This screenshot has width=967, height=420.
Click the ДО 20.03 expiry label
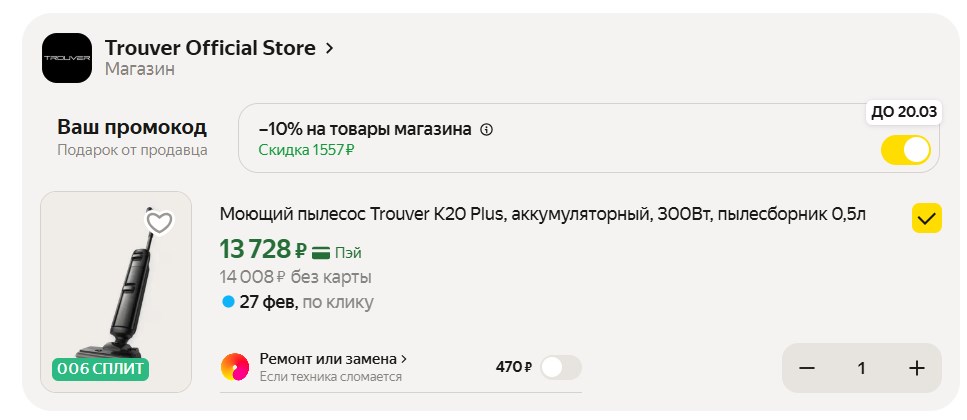904,112
